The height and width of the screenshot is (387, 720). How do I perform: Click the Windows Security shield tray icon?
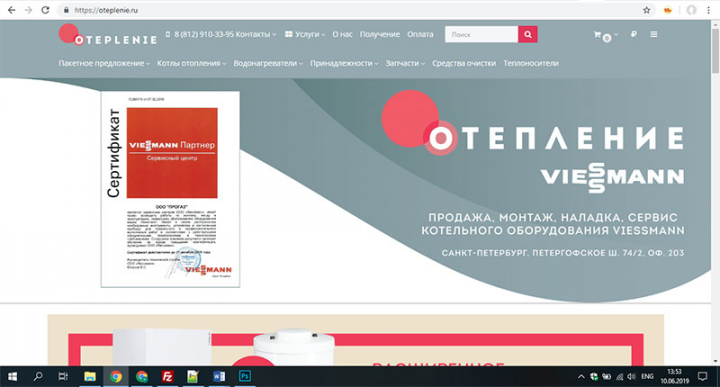(594, 376)
